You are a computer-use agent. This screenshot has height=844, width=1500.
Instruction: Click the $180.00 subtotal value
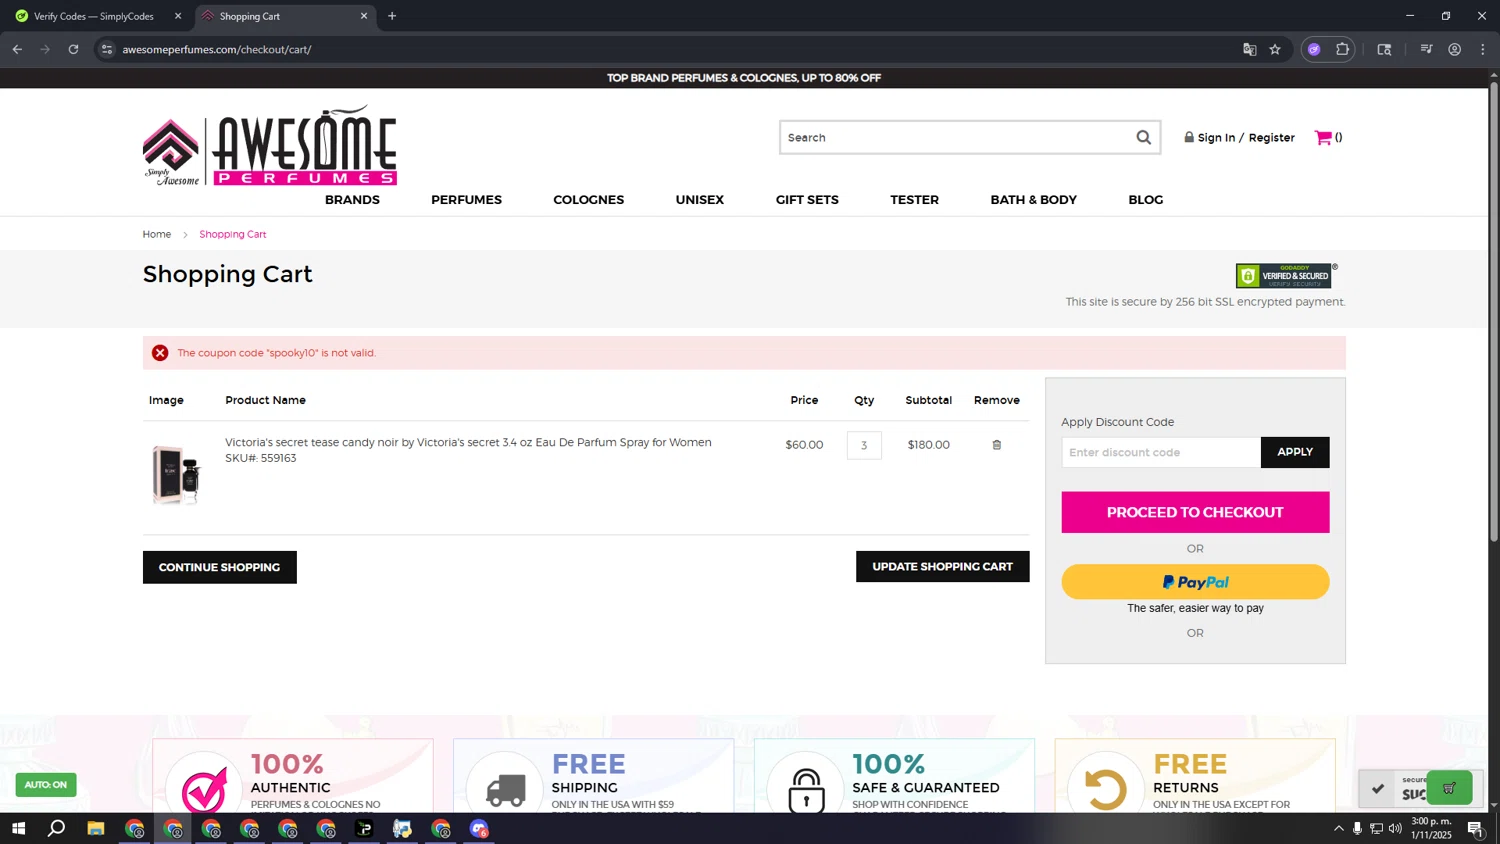(929, 445)
